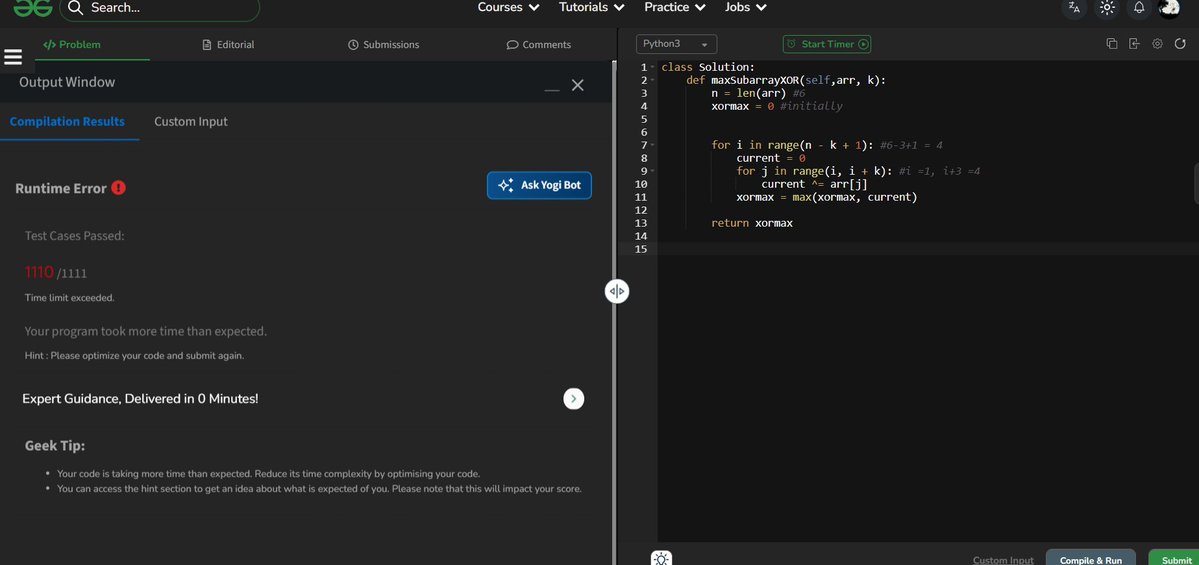Switch to the Comments tab

click(x=538, y=44)
